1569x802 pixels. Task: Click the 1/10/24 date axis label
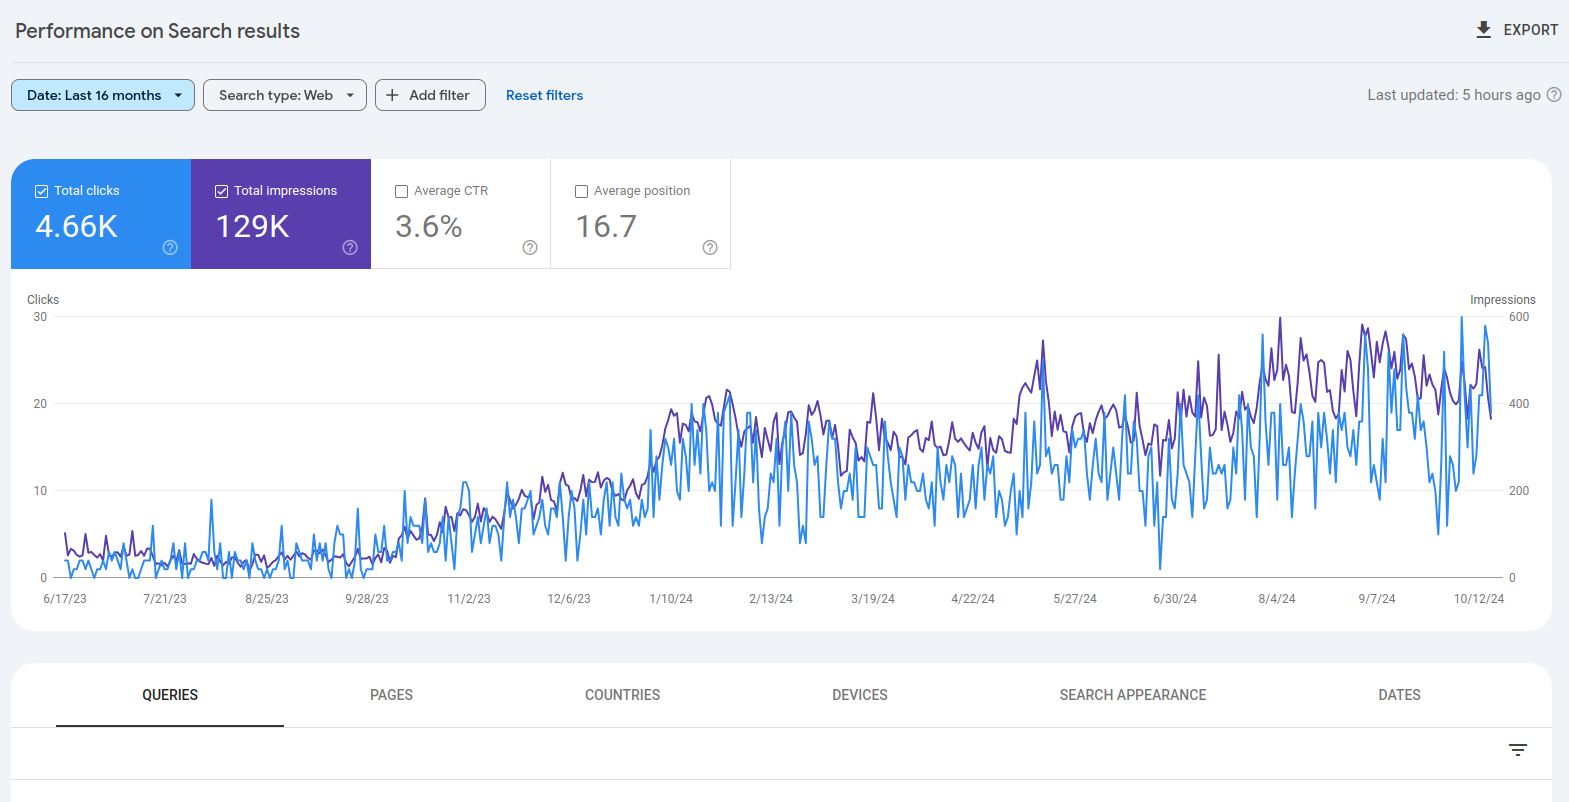tap(671, 599)
